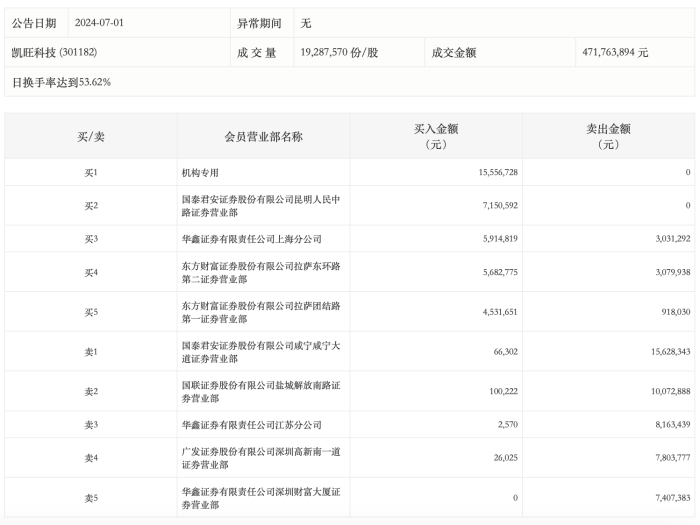Viewport: 700px width, 525px height.
Task: Click the 买入金额 (元) column header
Action: coord(436,137)
